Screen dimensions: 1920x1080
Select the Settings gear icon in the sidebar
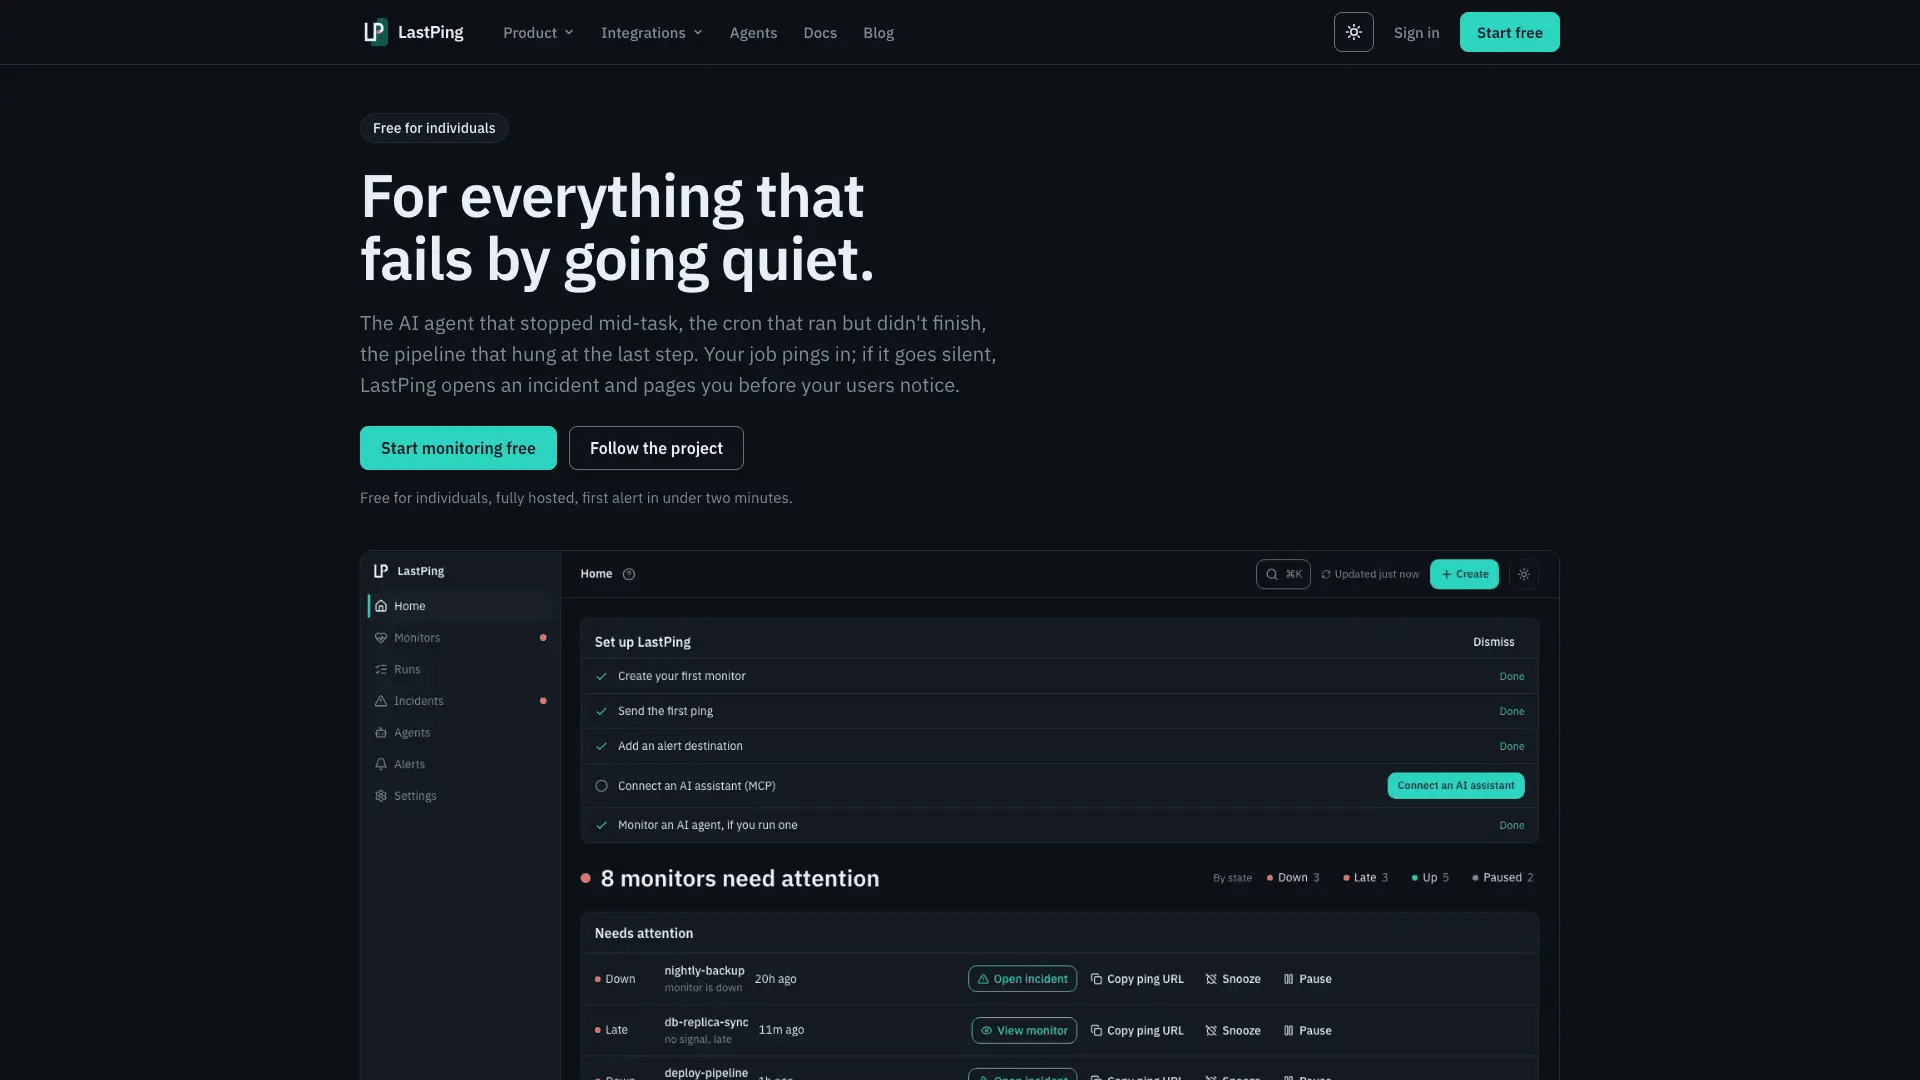point(381,796)
